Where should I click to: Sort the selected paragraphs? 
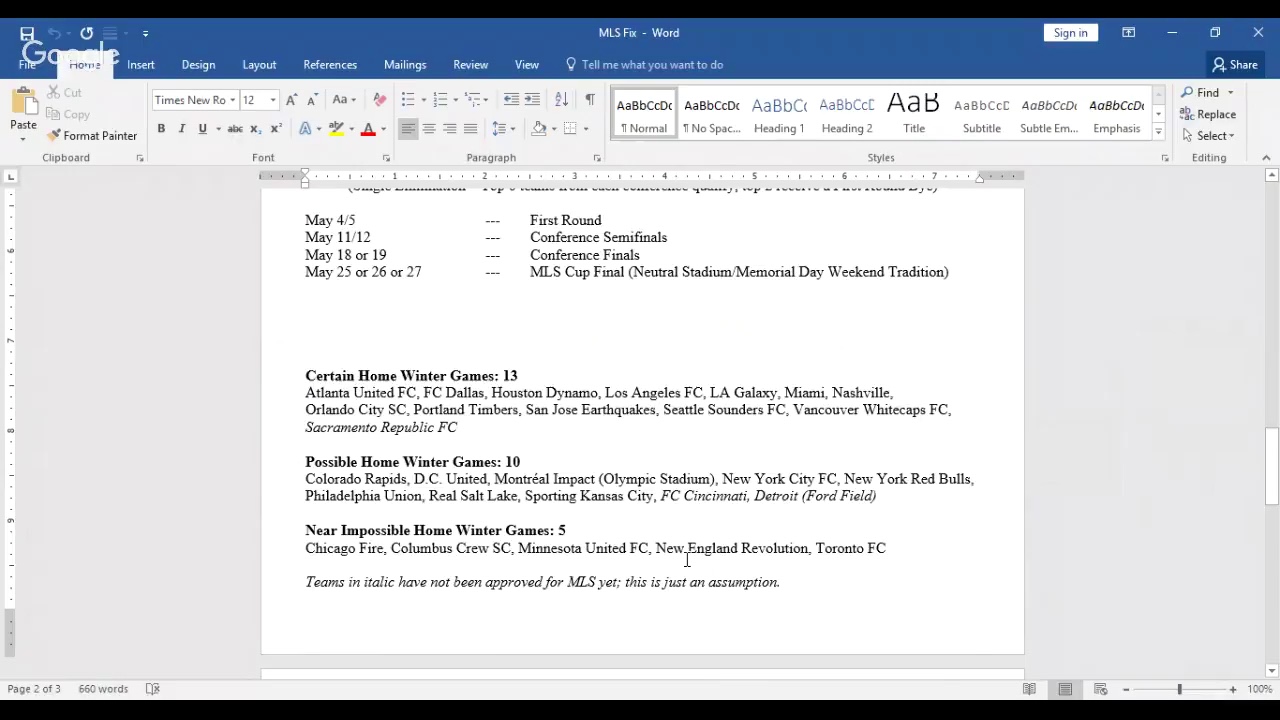561,100
